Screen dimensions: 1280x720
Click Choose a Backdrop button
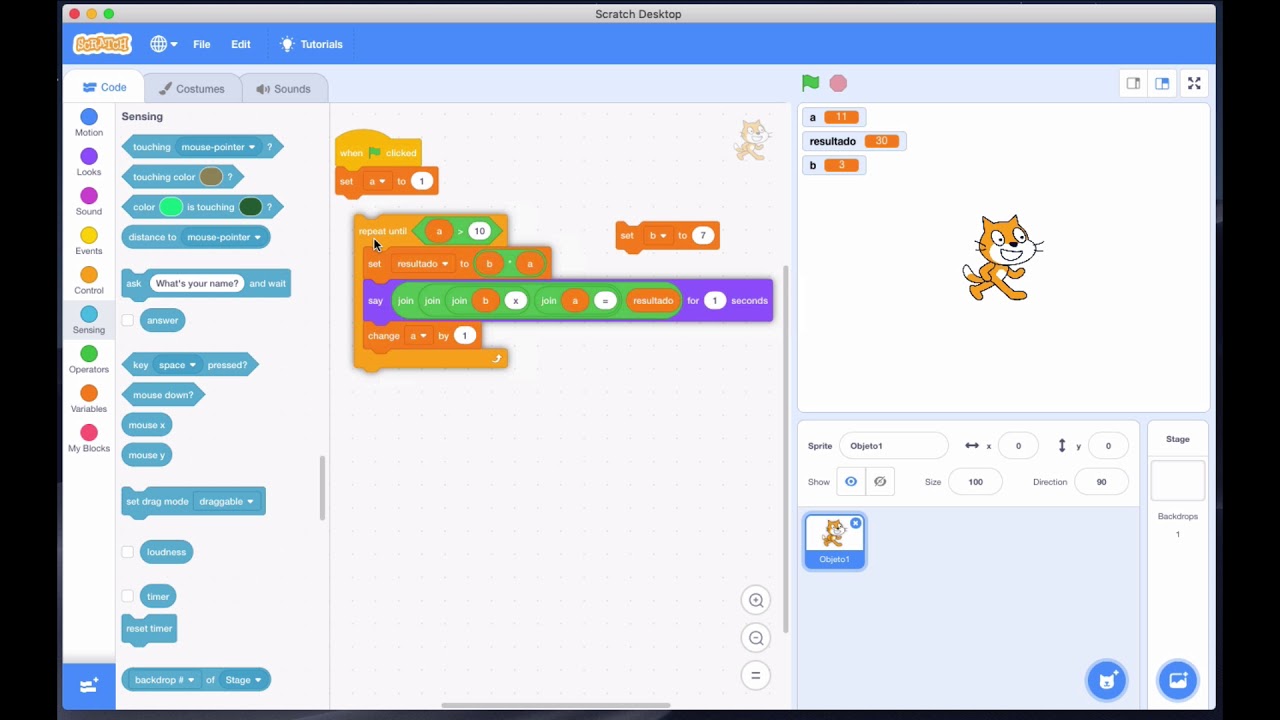tap(1178, 681)
